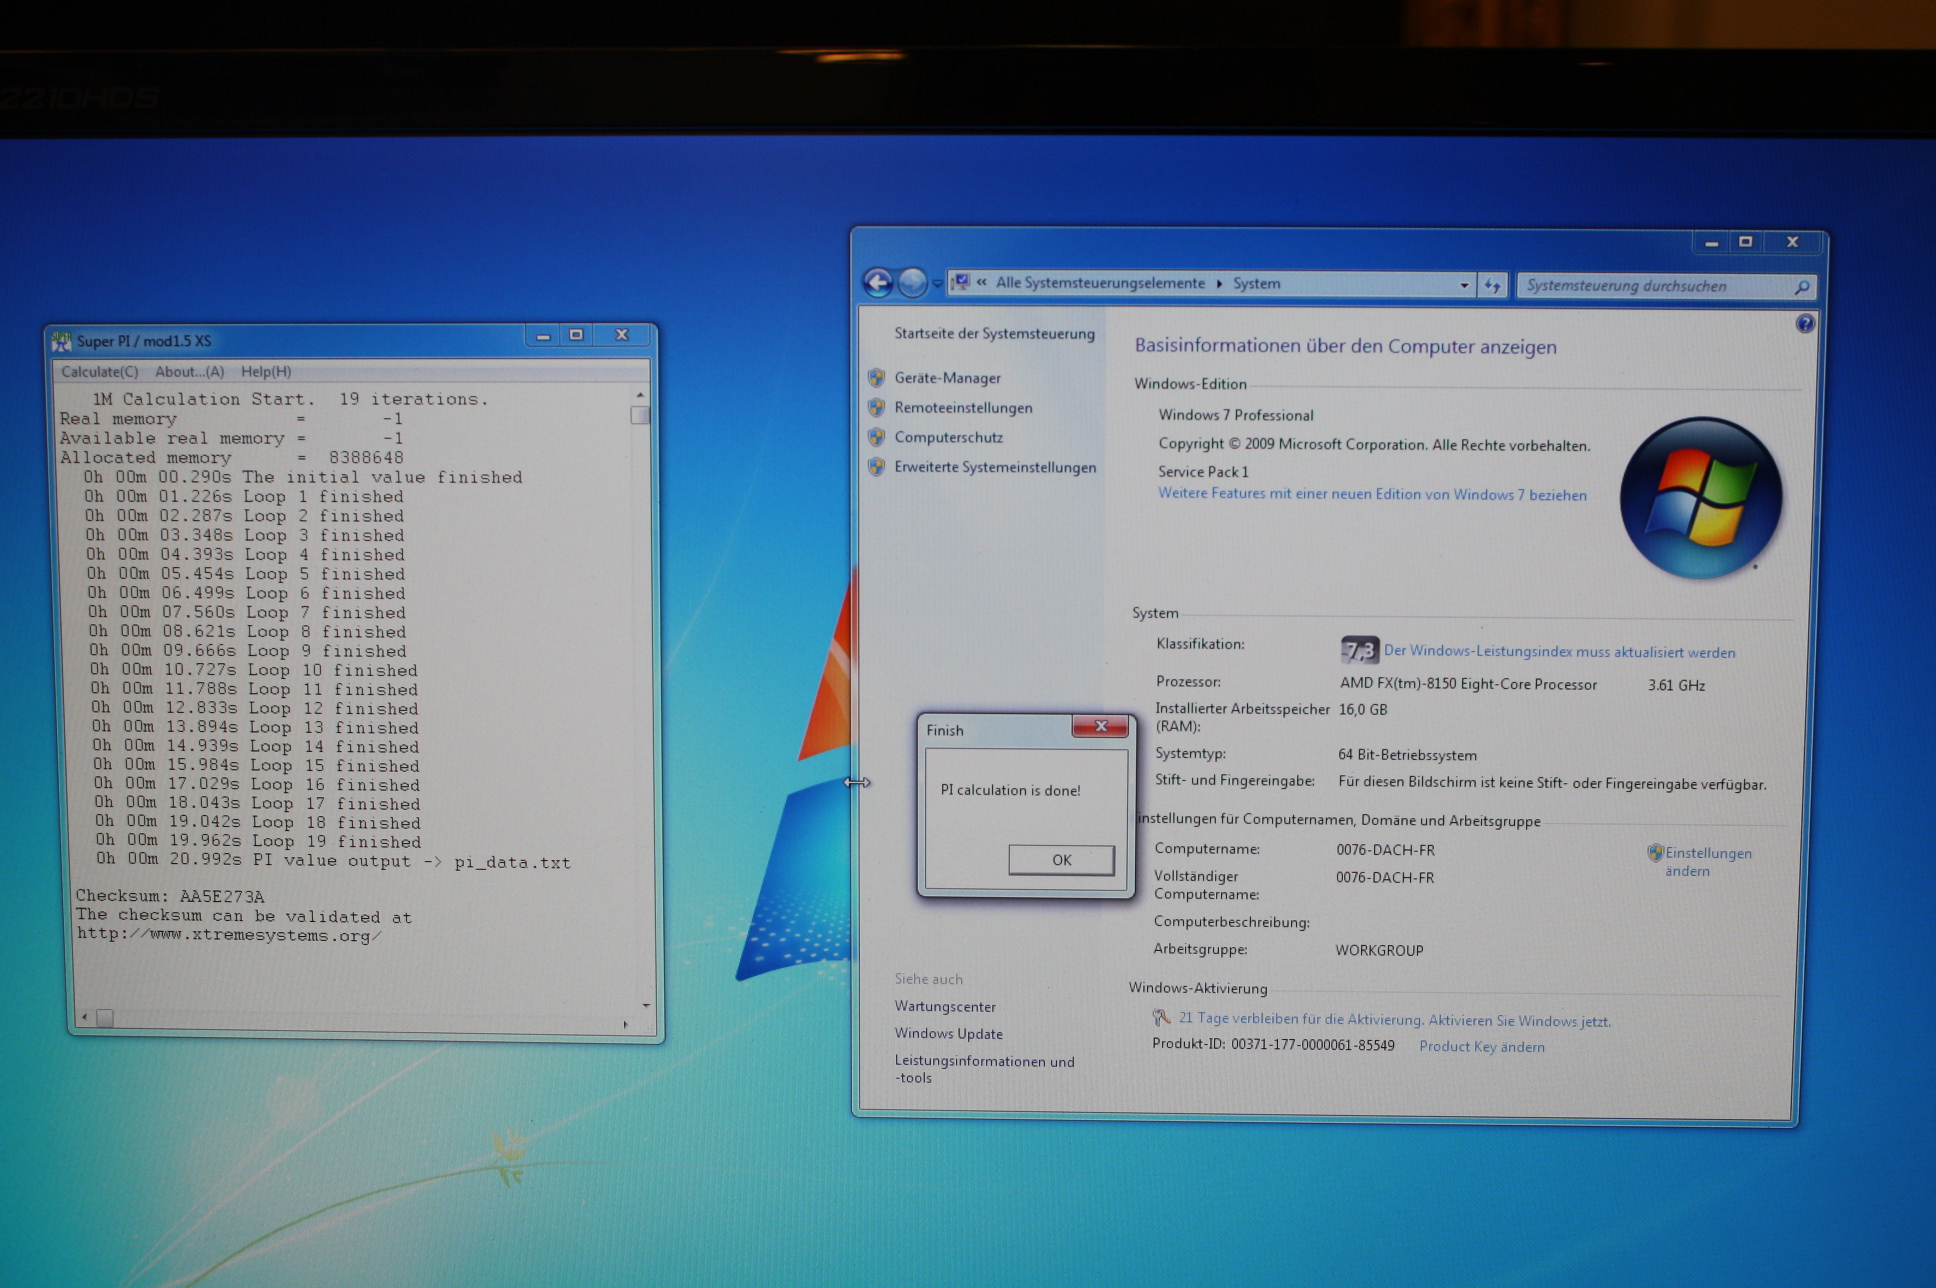Screen dimensions: 1936x1288
Task: Click the forward navigation arrow button
Action: 911,284
